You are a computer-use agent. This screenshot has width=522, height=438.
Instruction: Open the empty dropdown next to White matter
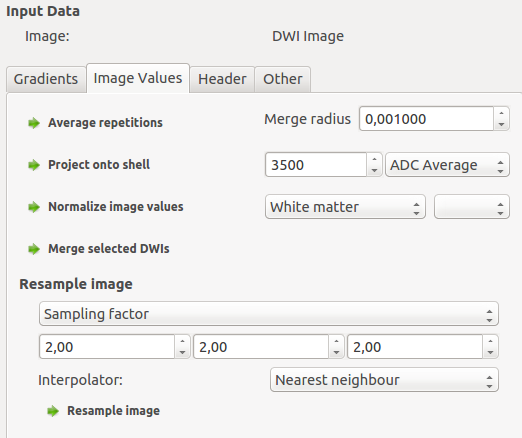[x=472, y=207]
